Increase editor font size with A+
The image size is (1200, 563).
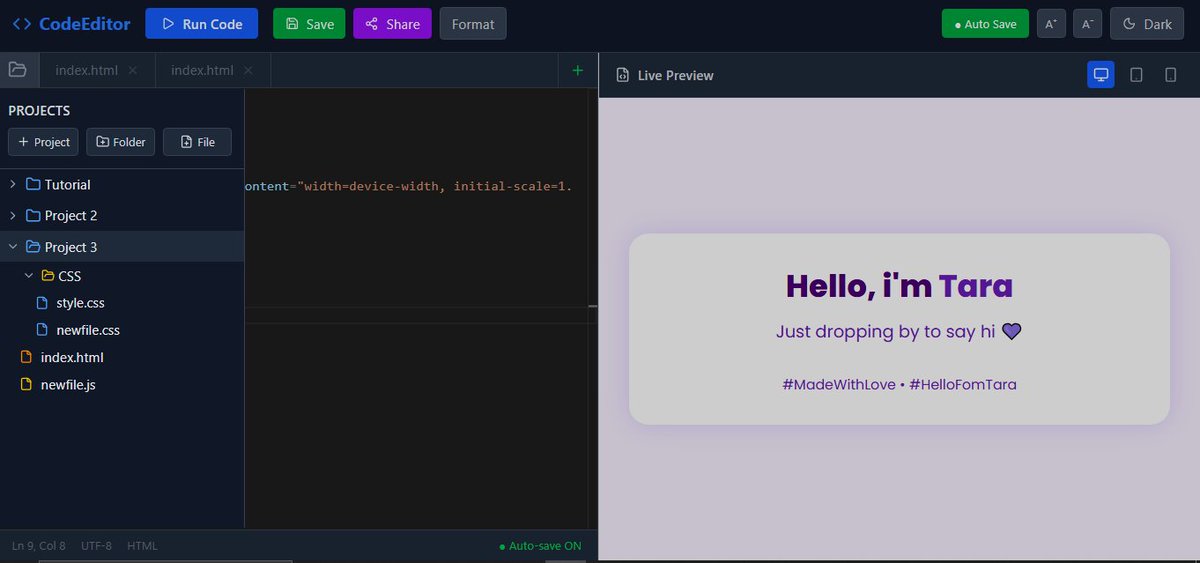[x=1051, y=24]
